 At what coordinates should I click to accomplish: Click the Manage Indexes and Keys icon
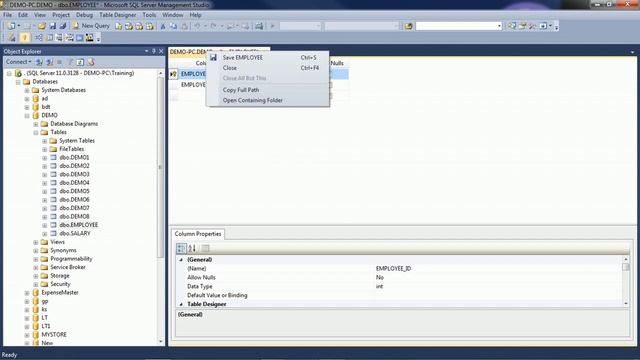[49, 38]
